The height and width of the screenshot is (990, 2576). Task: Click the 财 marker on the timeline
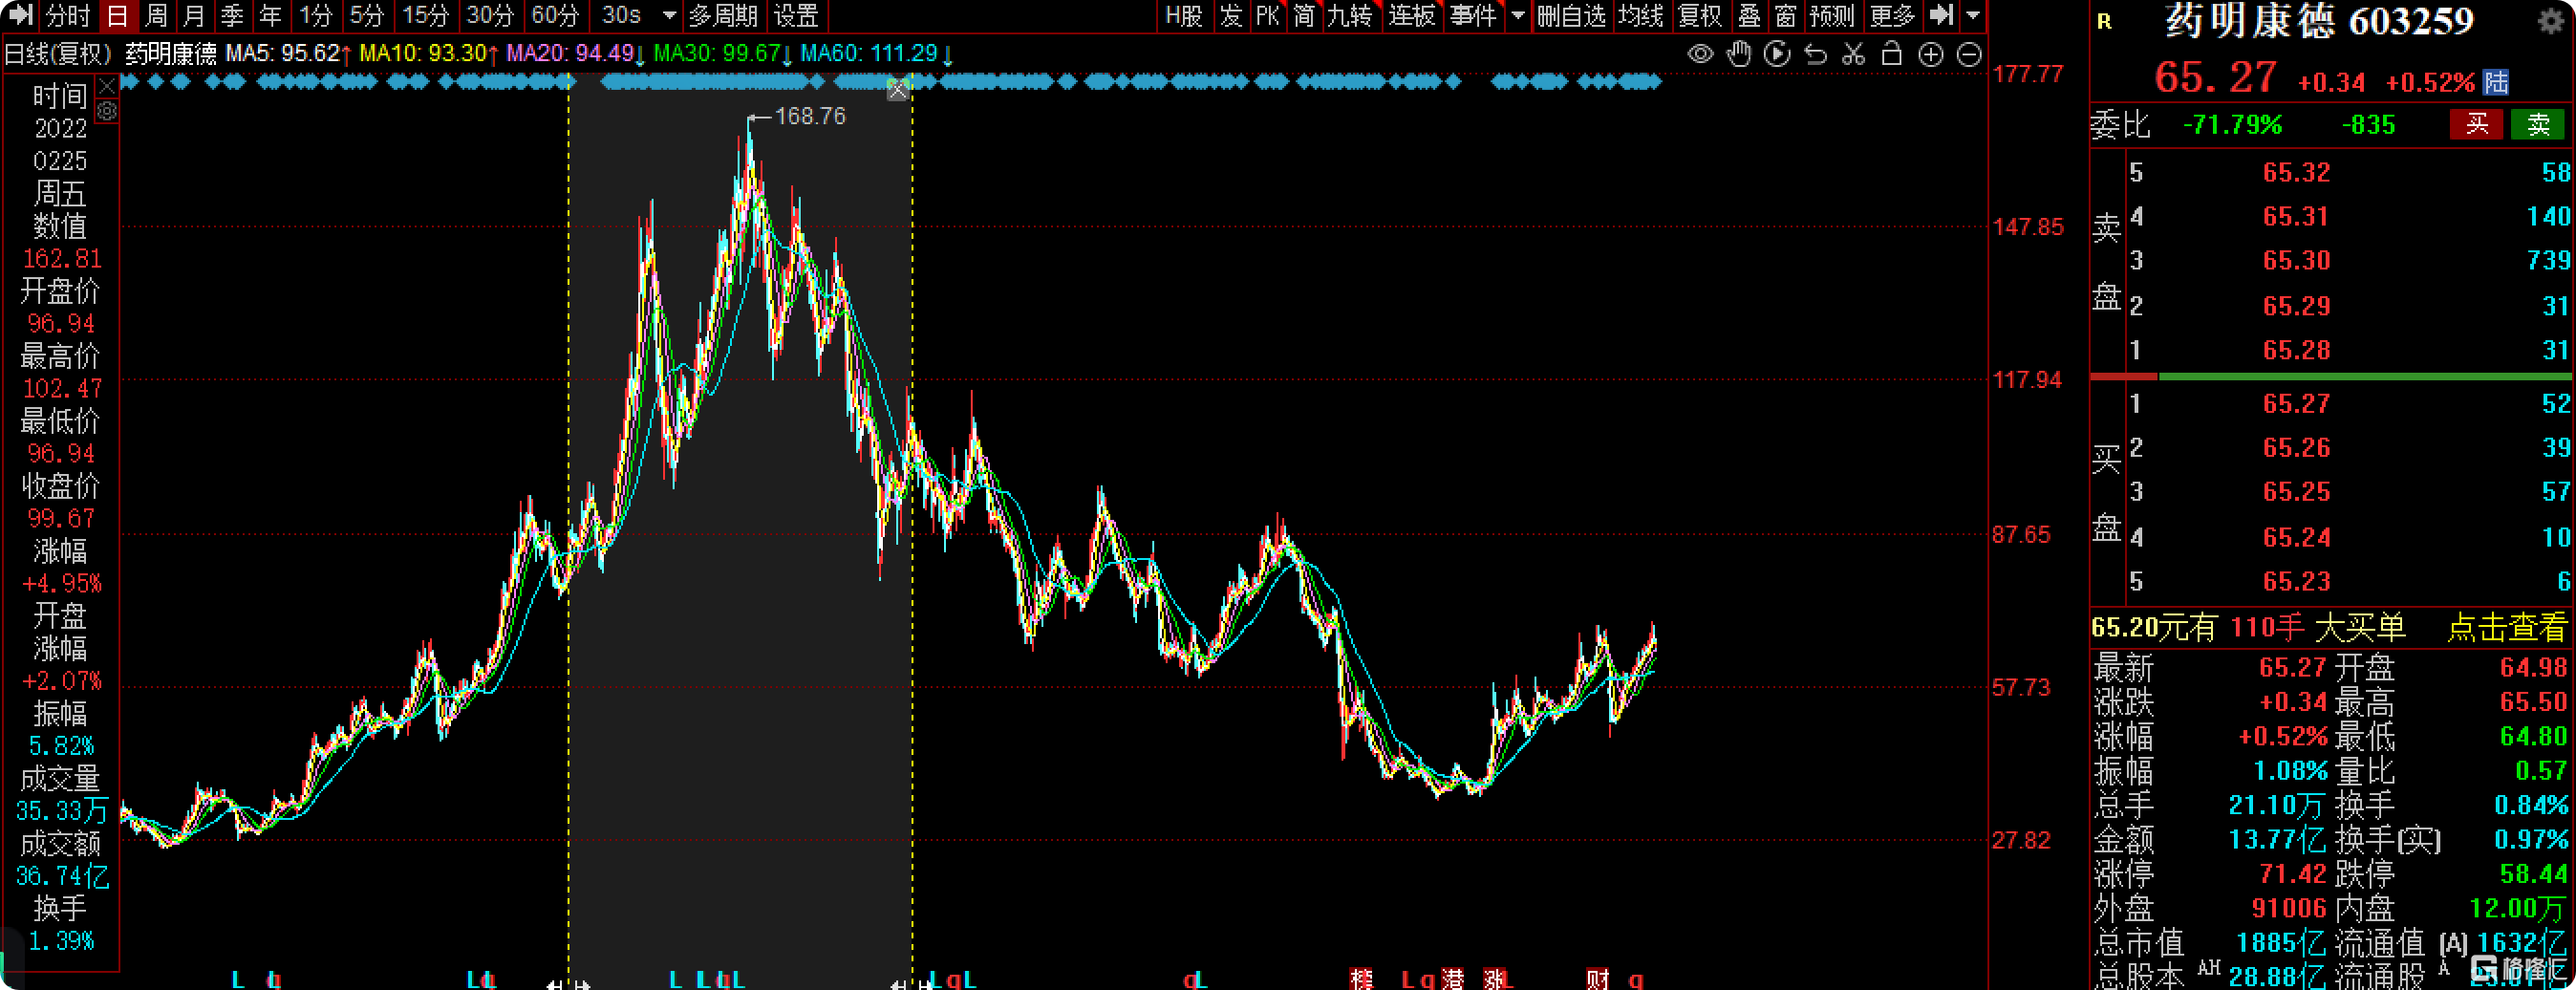[1597, 979]
